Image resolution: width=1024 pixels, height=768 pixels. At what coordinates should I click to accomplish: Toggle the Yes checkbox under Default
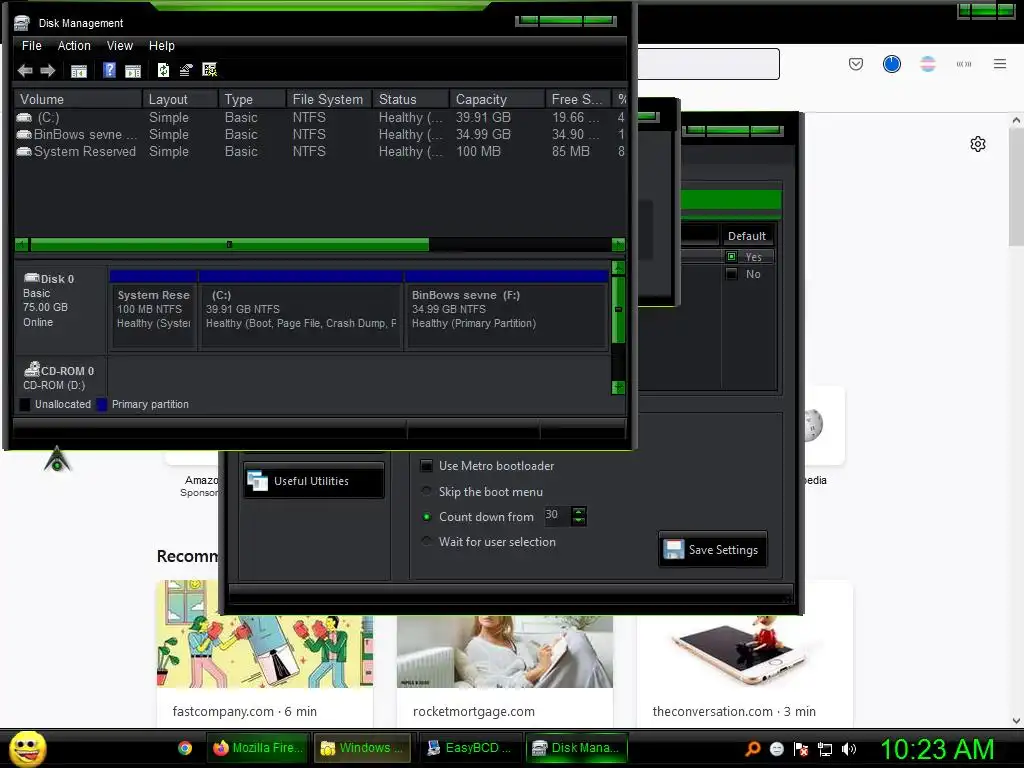pos(731,257)
